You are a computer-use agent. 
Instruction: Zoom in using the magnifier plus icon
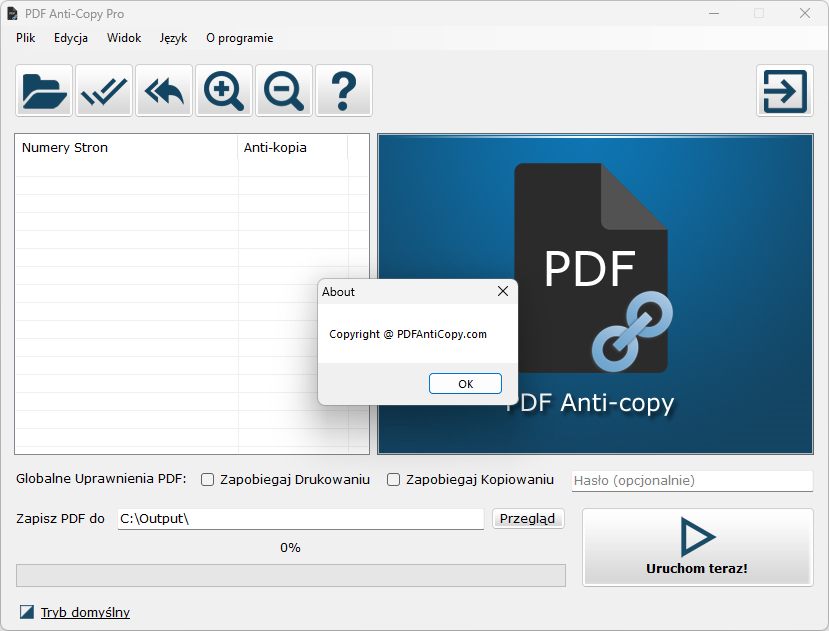pos(224,90)
